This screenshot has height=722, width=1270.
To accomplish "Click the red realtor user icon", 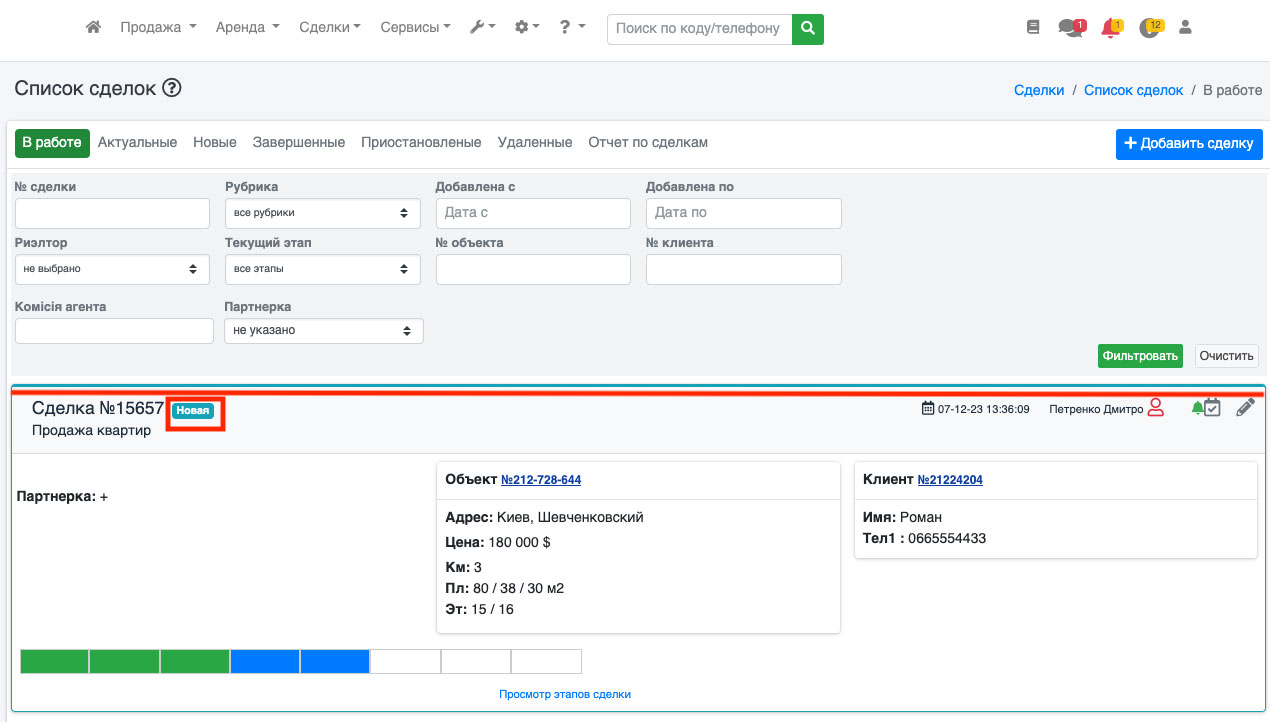I will click(1156, 408).
